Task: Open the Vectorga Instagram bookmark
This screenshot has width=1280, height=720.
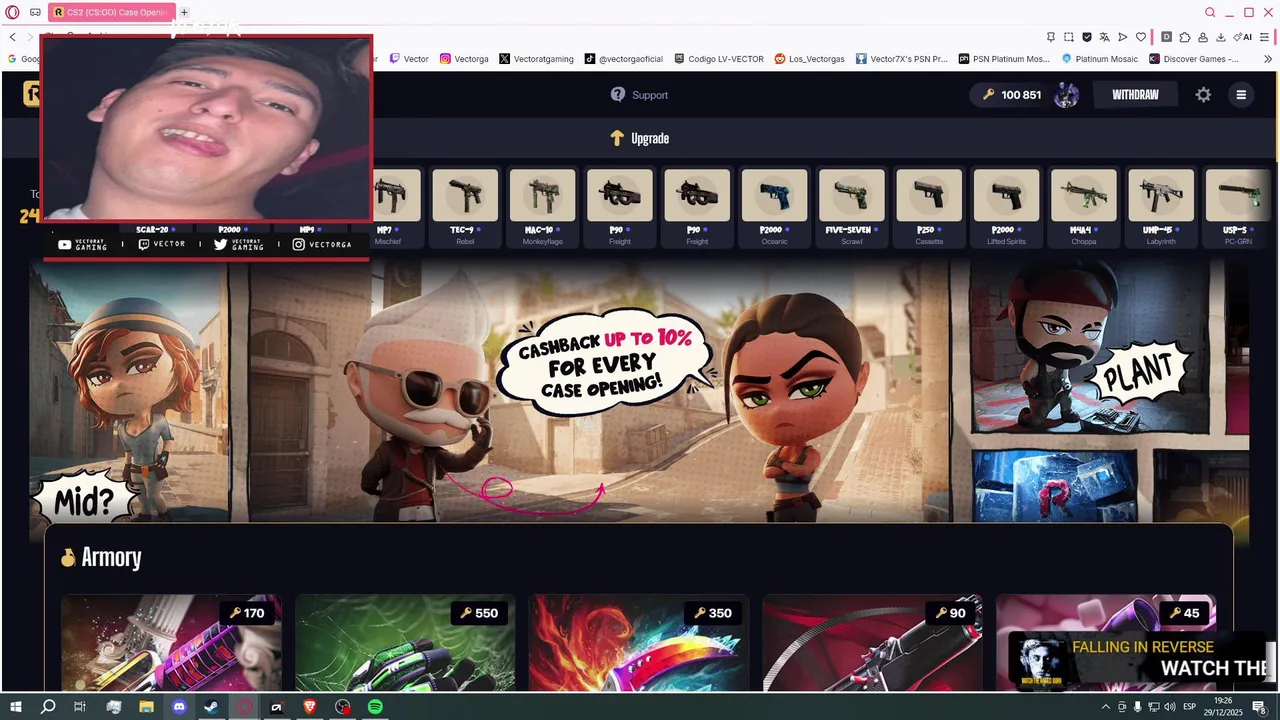Action: tap(464, 59)
